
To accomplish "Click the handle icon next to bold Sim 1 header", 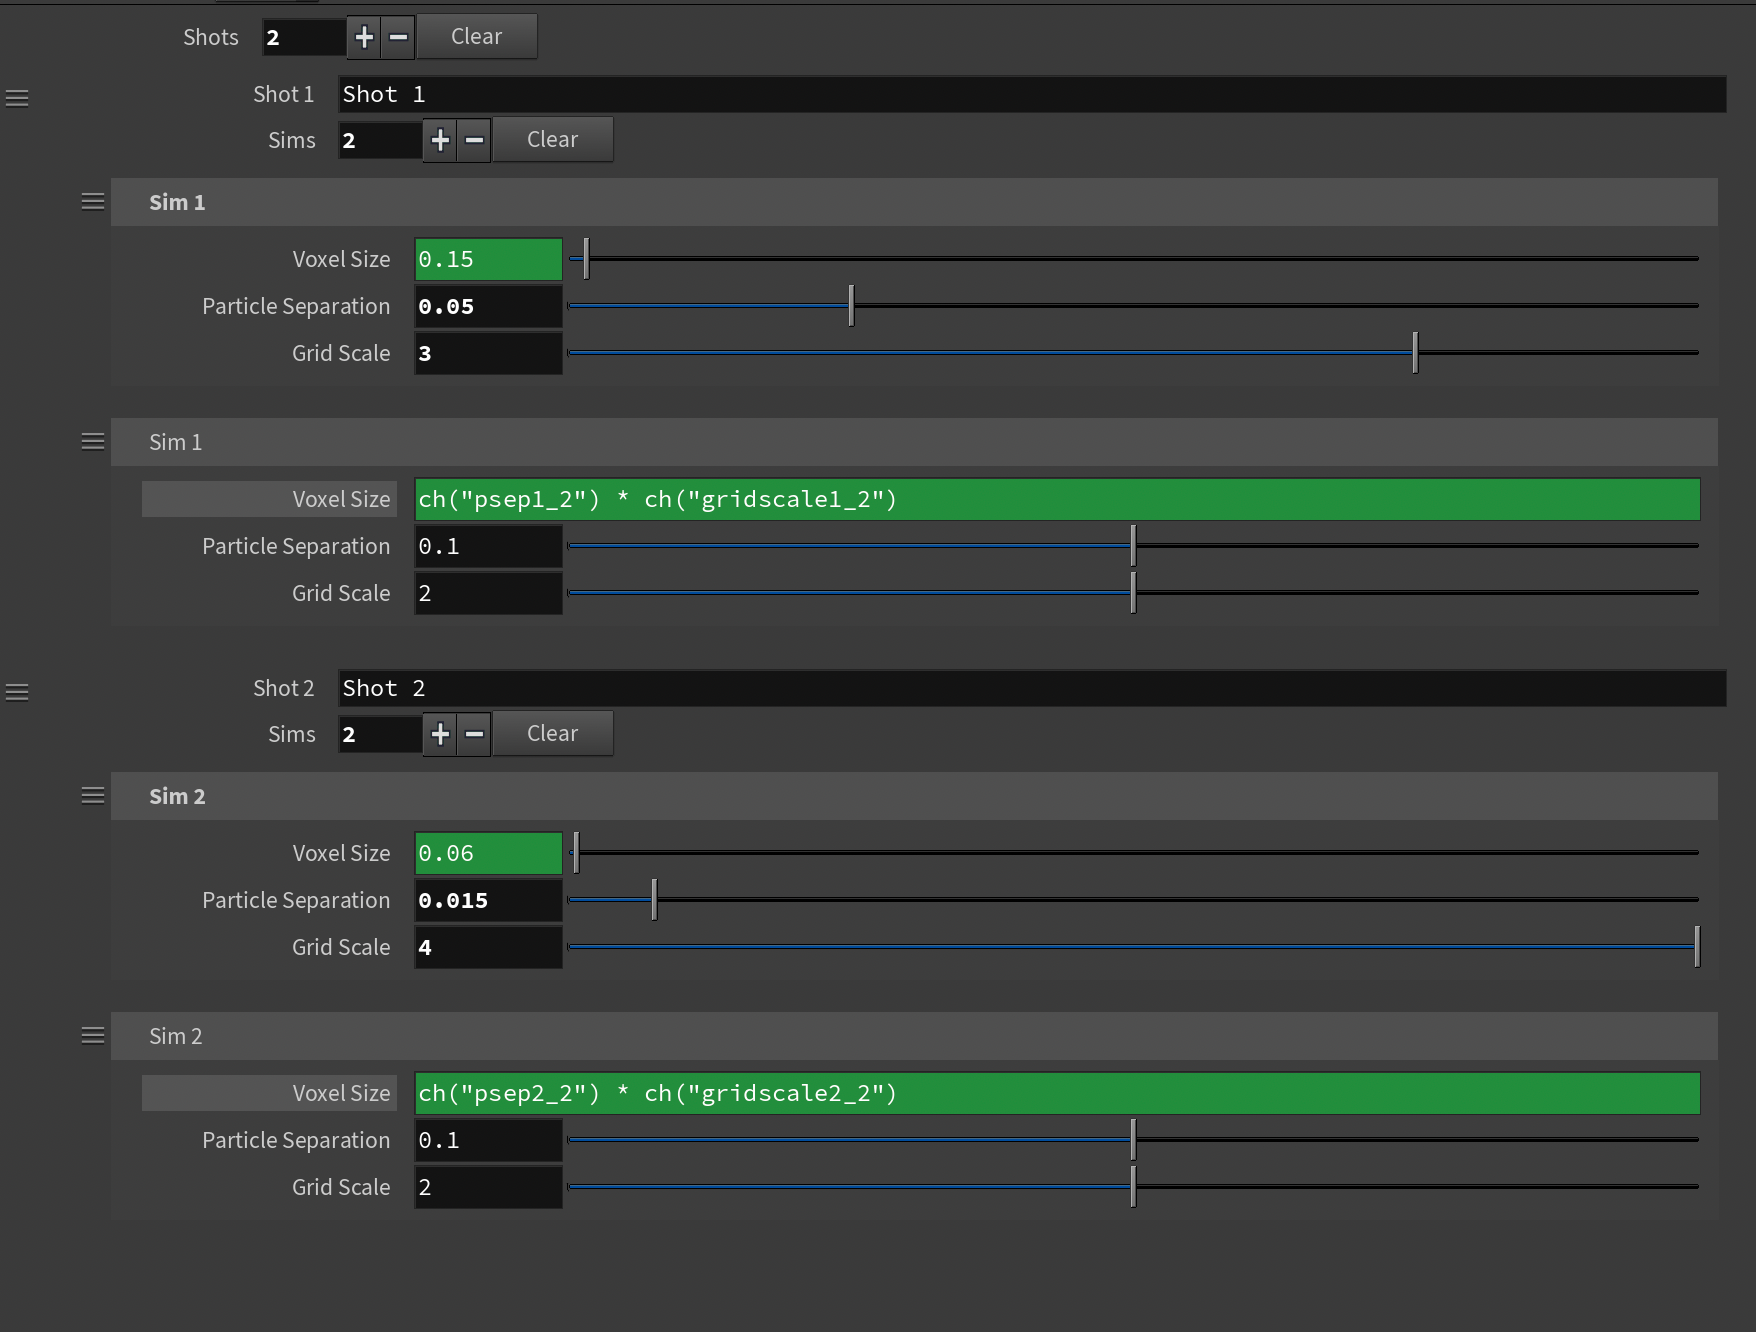I will pos(93,202).
